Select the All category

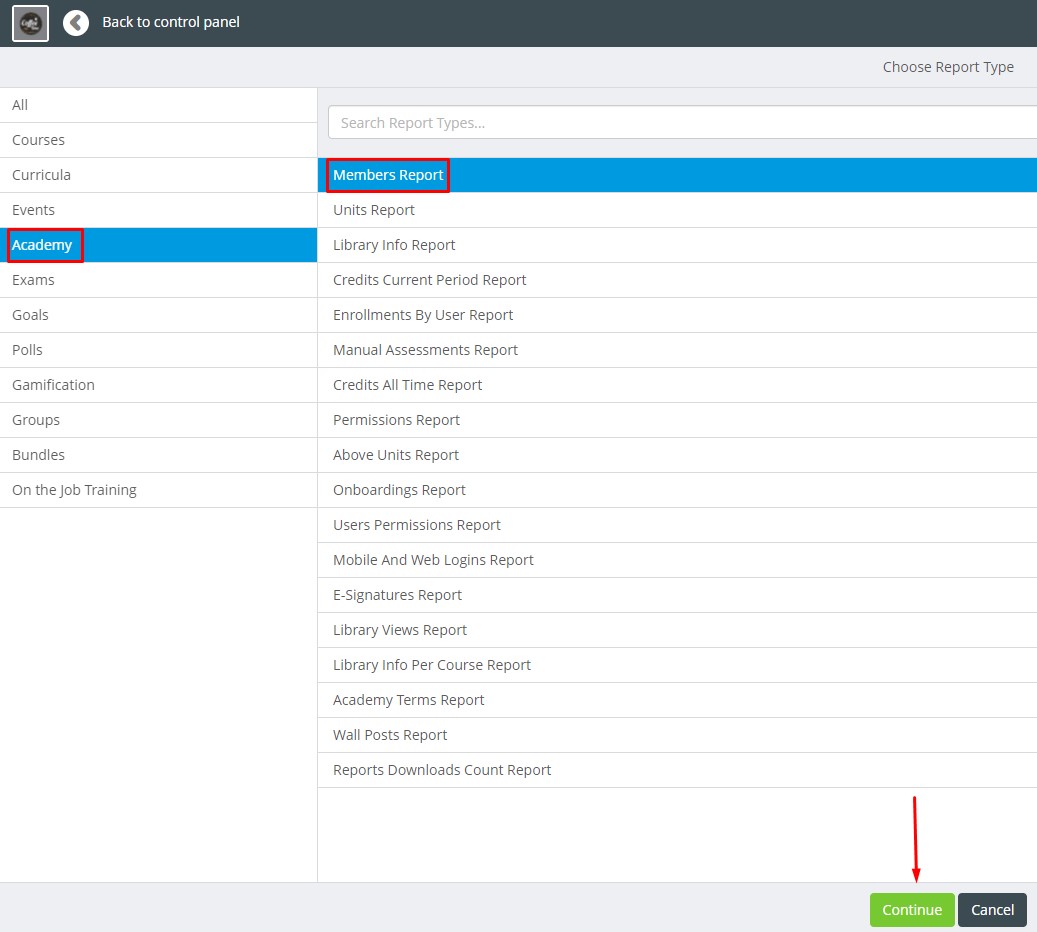[x=158, y=105]
